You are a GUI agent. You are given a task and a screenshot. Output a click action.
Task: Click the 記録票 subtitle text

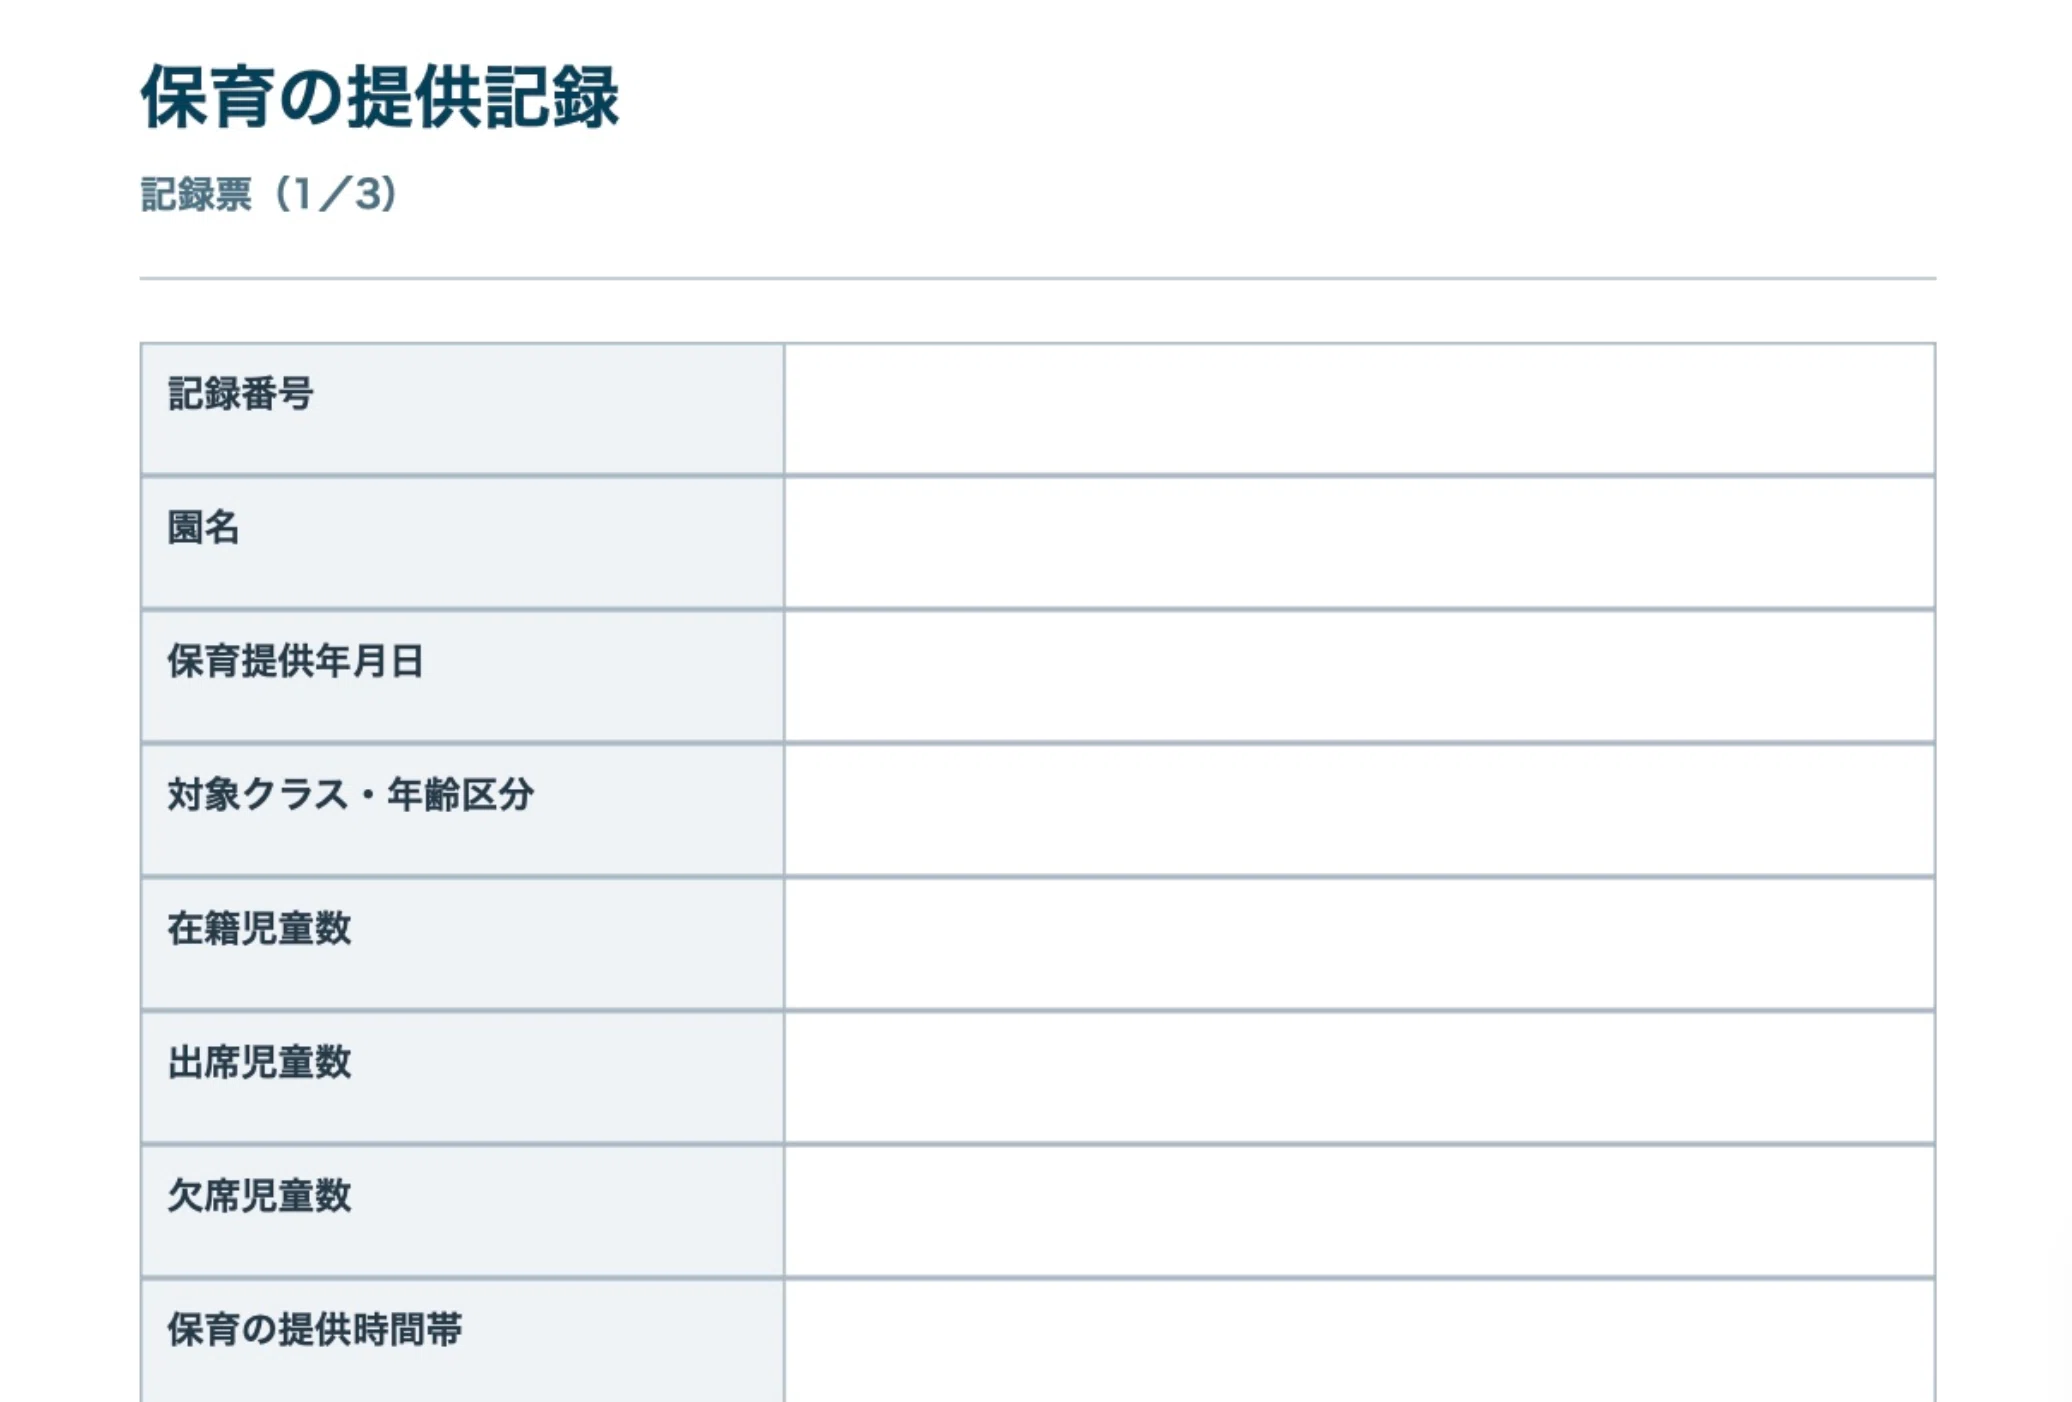tap(196, 194)
